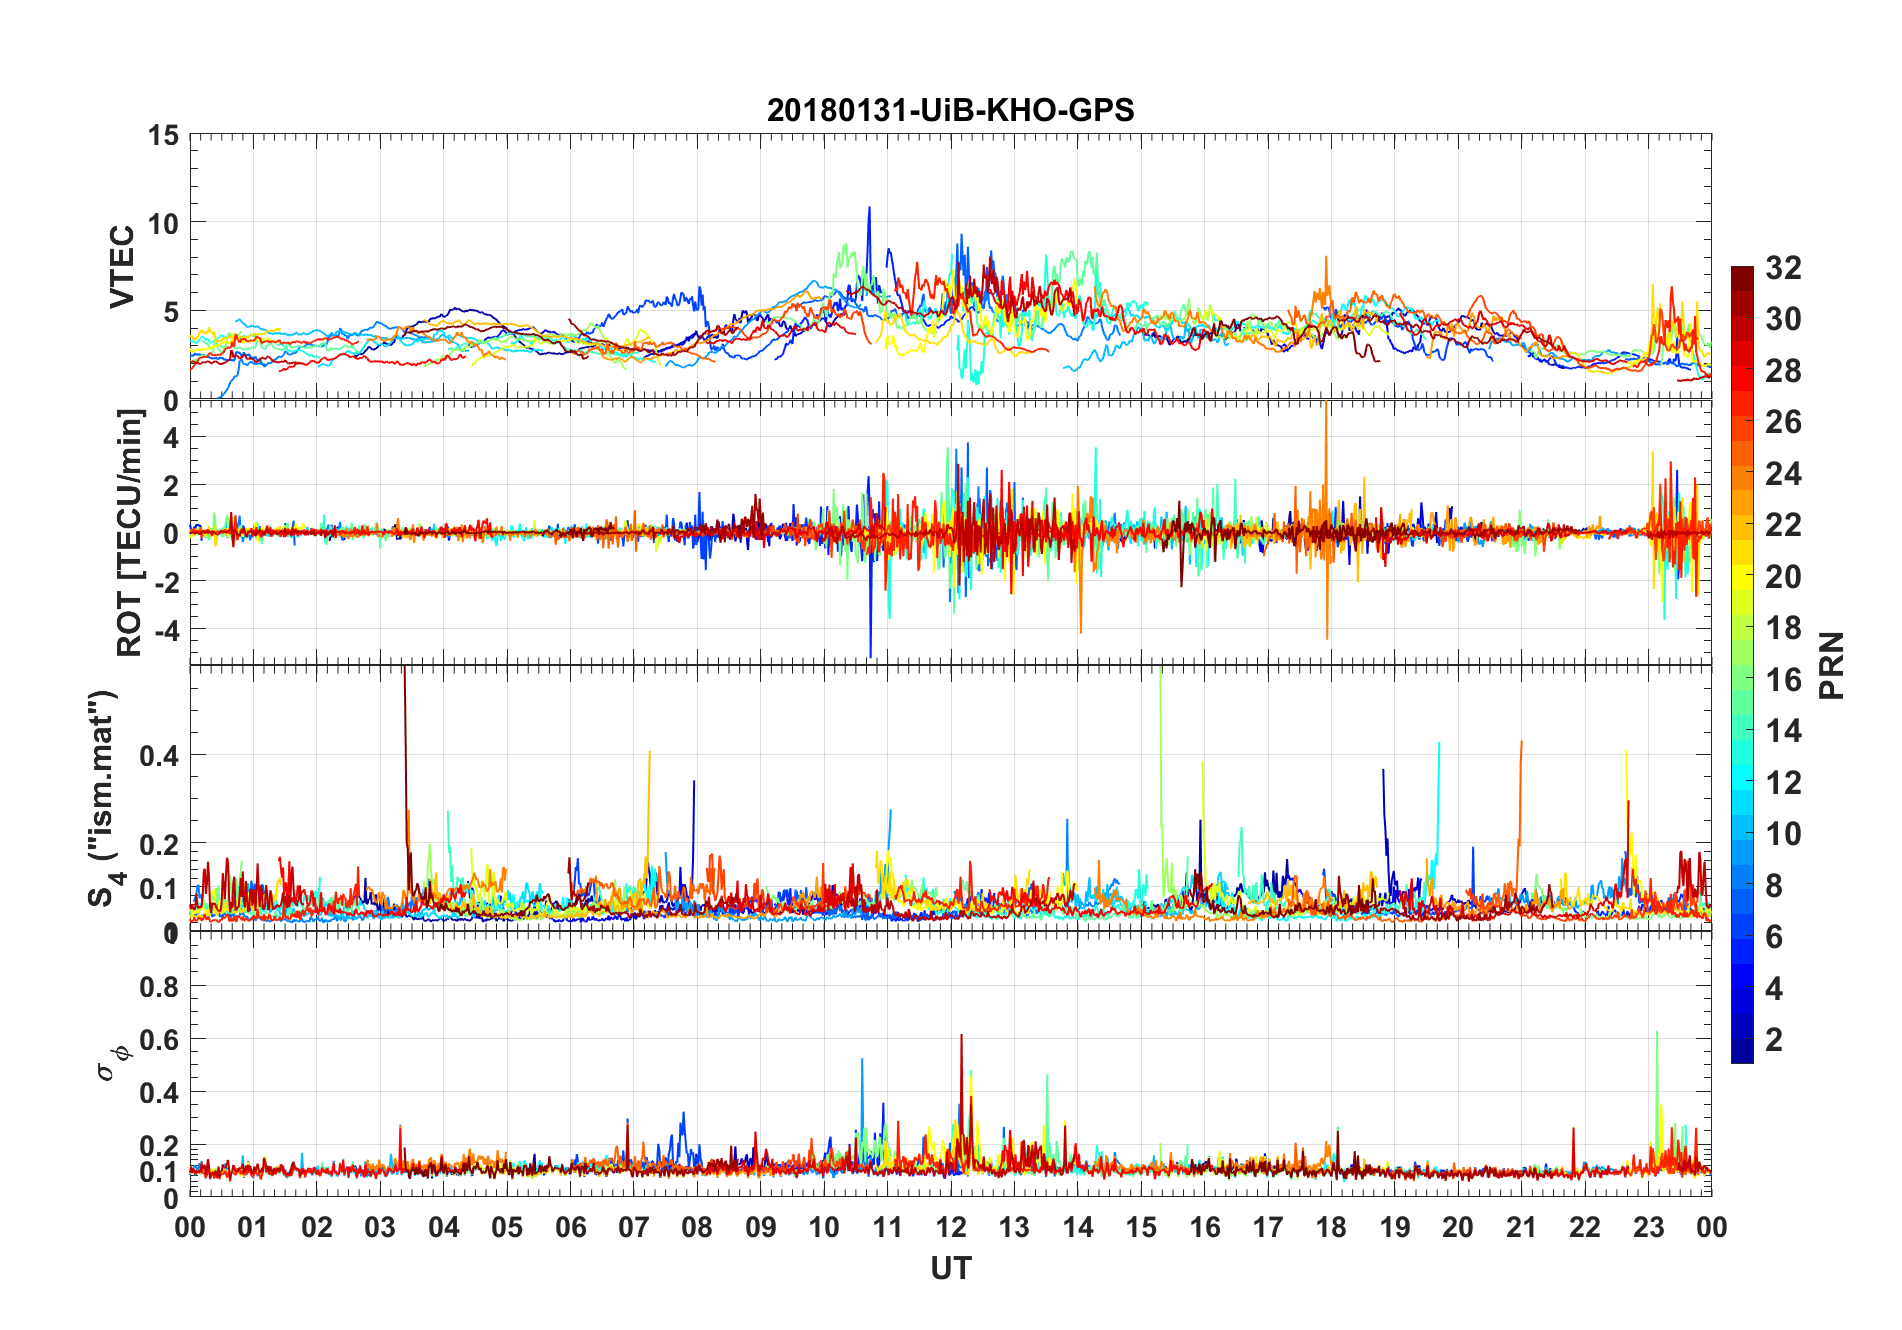
Task: Select x-axis hour tick 01
Action: click(253, 1227)
